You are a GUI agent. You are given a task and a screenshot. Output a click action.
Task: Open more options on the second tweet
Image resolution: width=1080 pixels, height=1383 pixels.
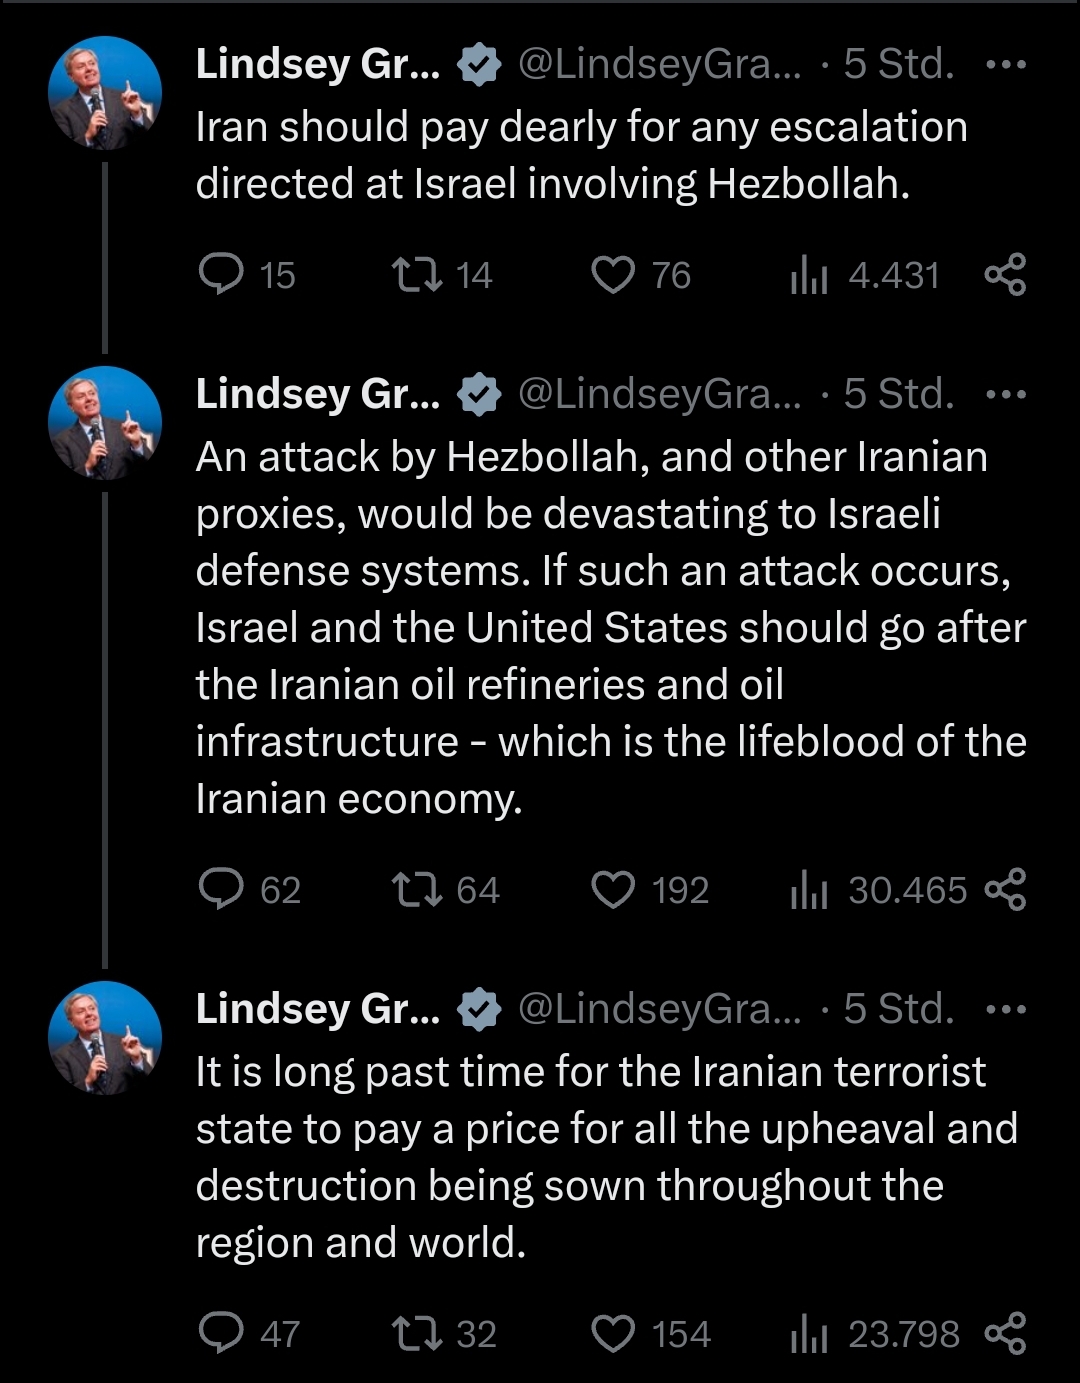[x=1005, y=394]
